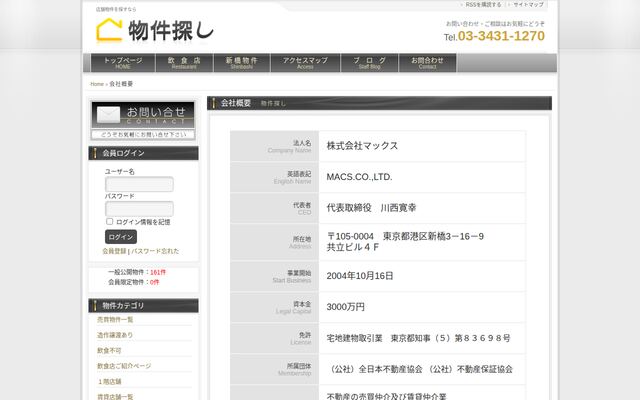The height and width of the screenshot is (400, 640).
Task: Select the license text 宅地建物取引業
Action: (x=354, y=338)
